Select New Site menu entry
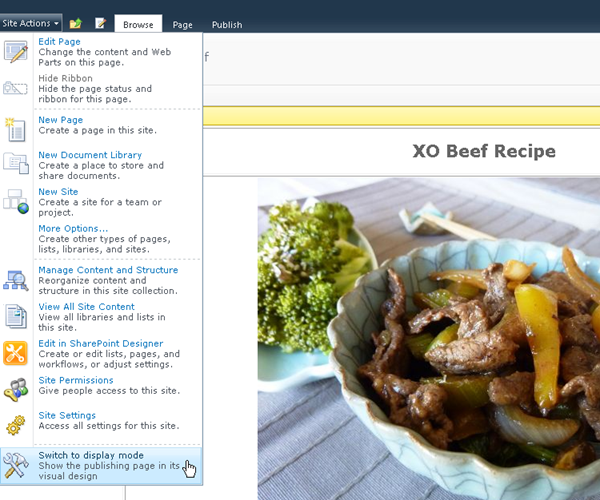Image resolution: width=600 pixels, height=500 pixels. click(x=101, y=202)
